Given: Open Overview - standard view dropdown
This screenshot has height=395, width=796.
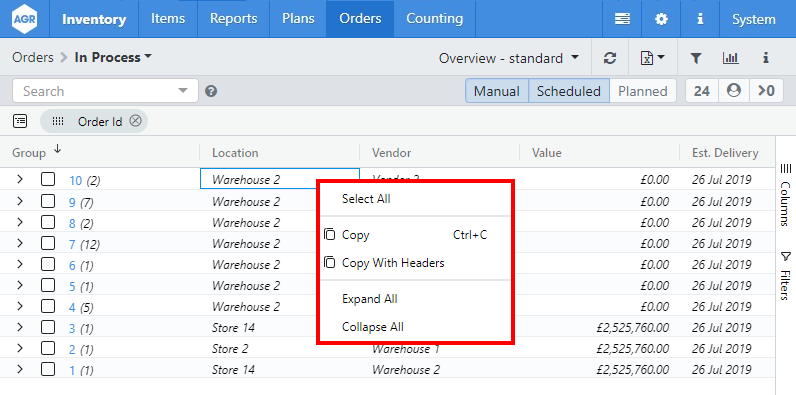Looking at the screenshot, I should point(509,58).
